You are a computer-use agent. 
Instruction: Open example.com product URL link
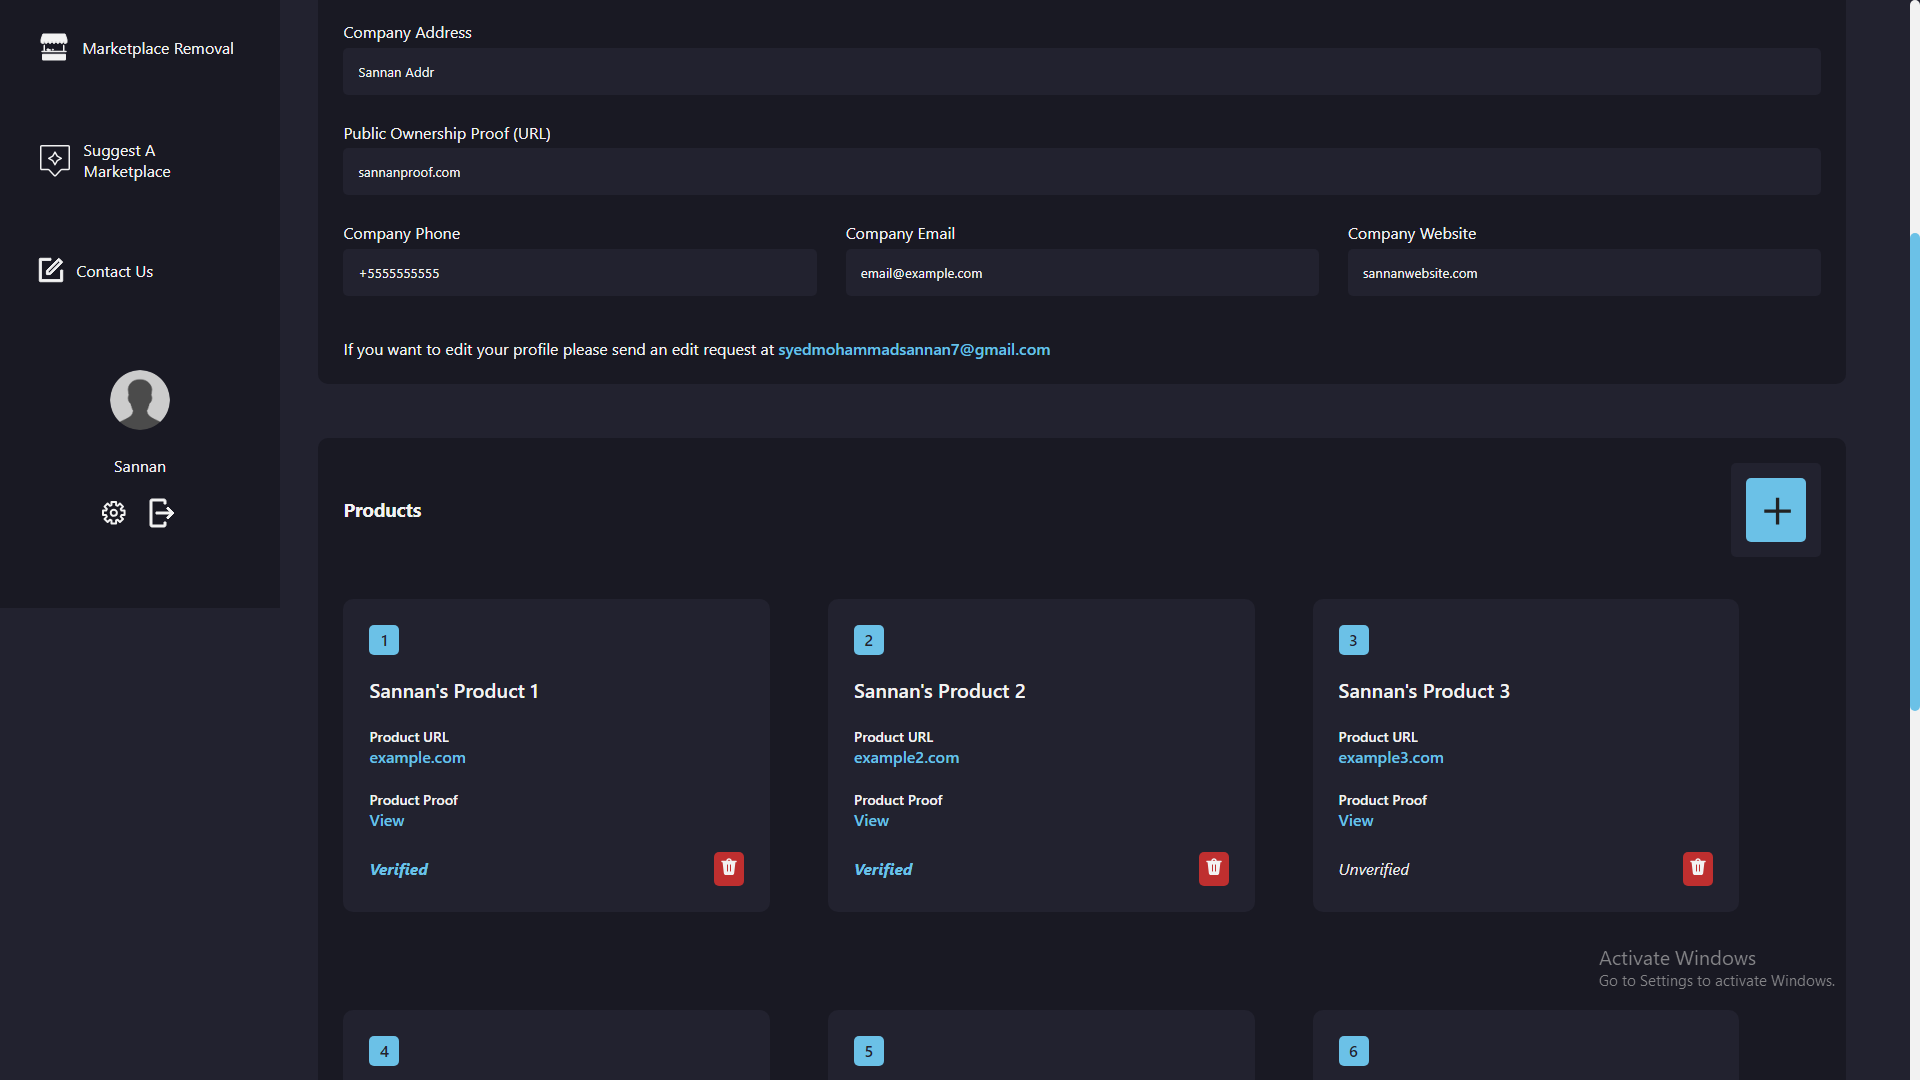coord(417,757)
